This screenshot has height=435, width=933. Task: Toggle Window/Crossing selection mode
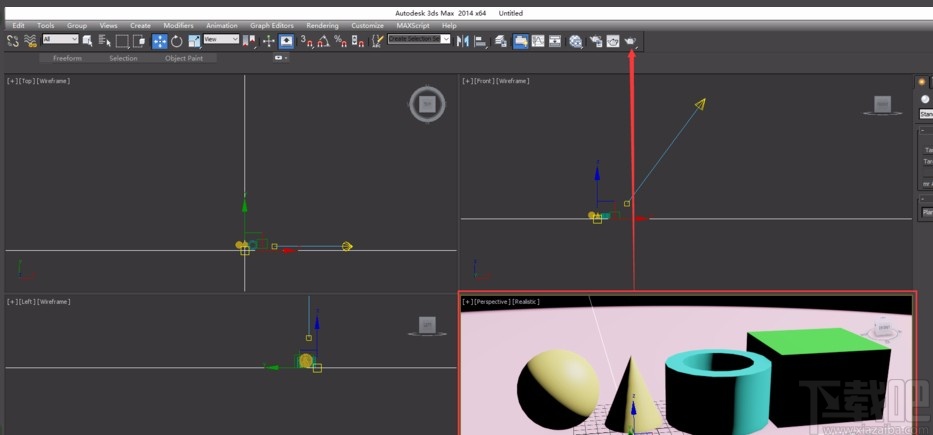[x=139, y=40]
